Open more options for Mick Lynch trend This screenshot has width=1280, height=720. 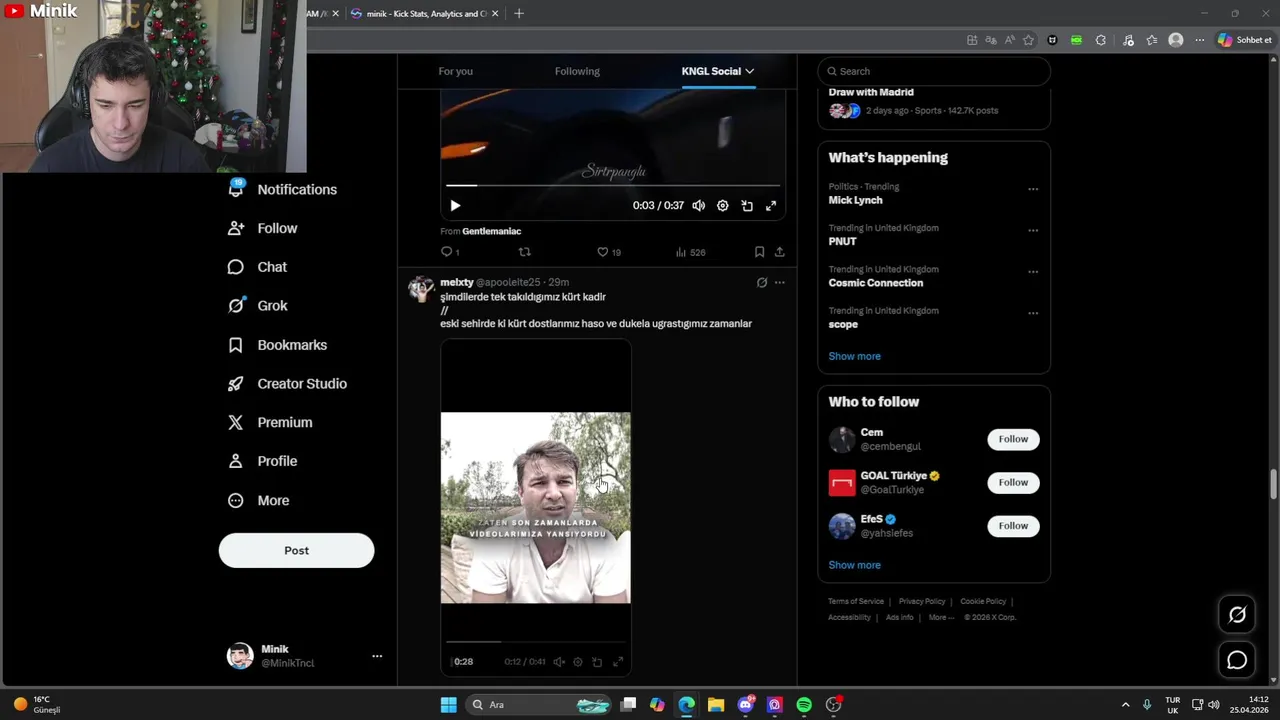[1033, 189]
